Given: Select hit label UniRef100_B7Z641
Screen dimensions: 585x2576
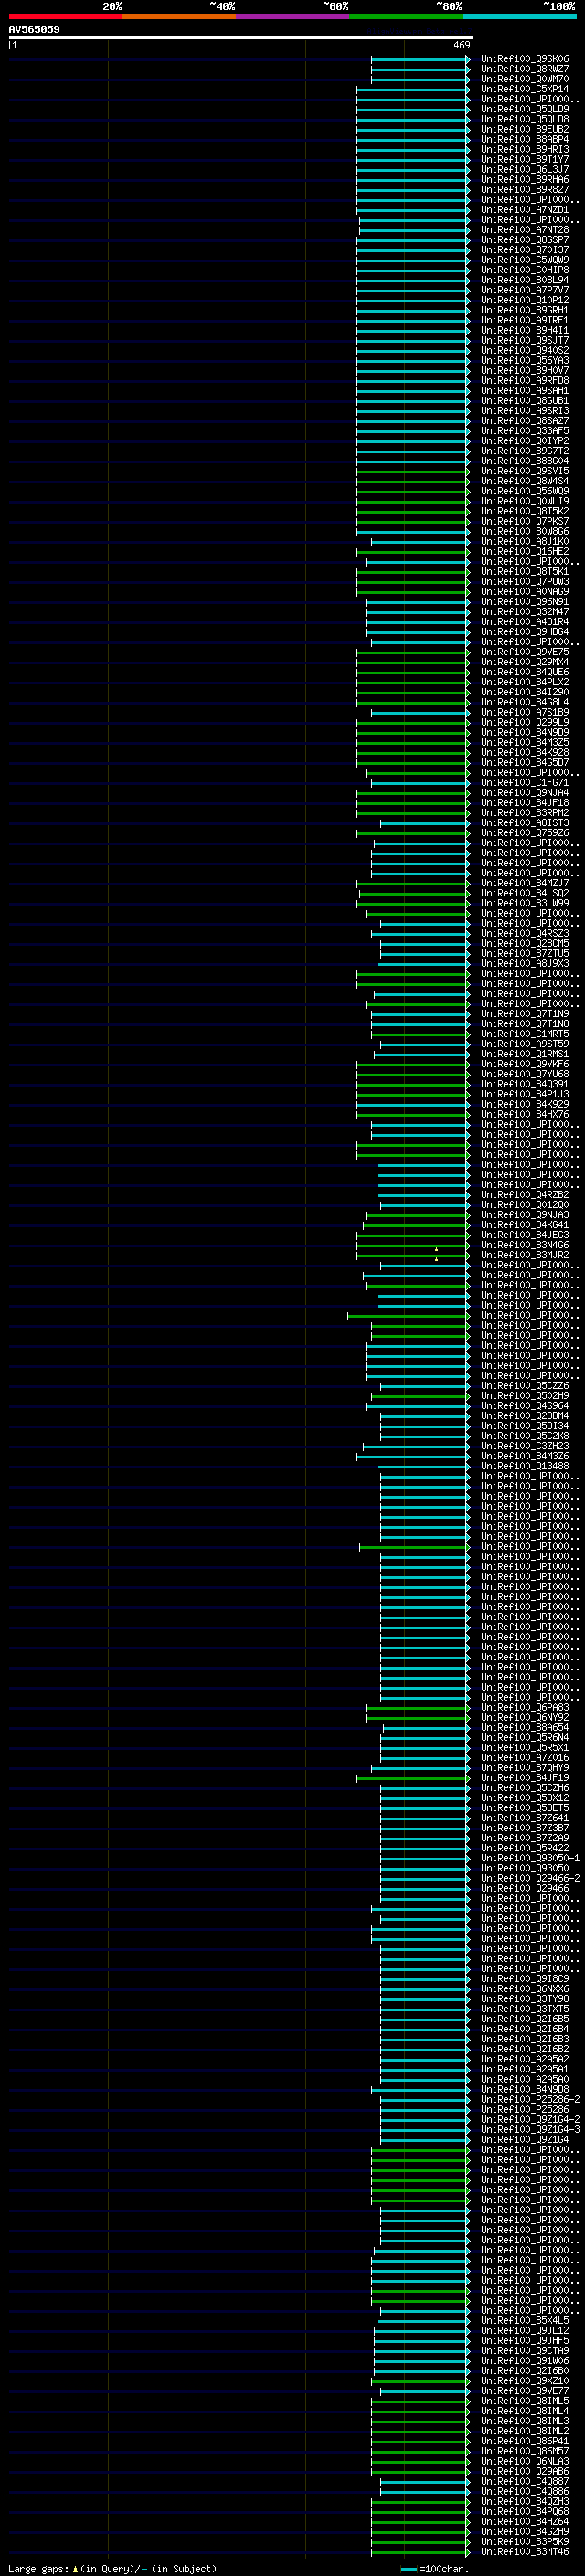Looking at the screenshot, I should (525, 1818).
